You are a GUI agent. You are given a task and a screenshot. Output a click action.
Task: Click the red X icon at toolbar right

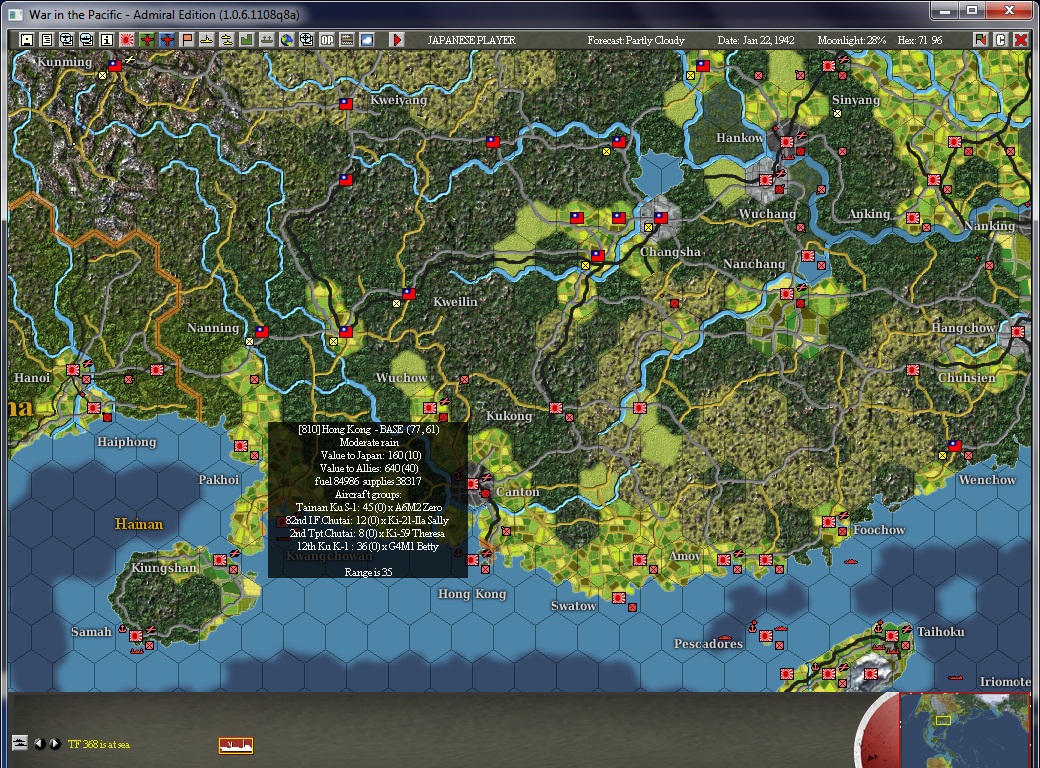tap(1021, 40)
